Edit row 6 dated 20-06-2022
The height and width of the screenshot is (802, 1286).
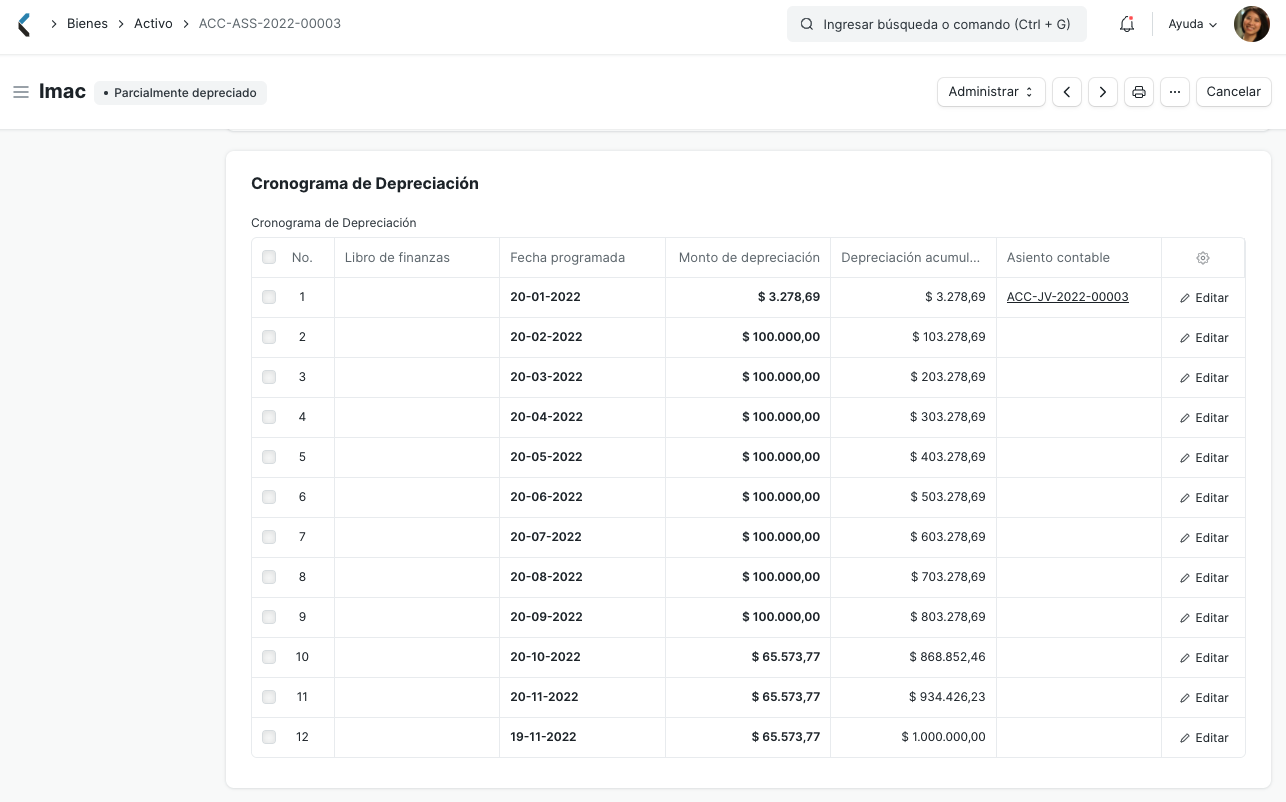(x=1204, y=498)
